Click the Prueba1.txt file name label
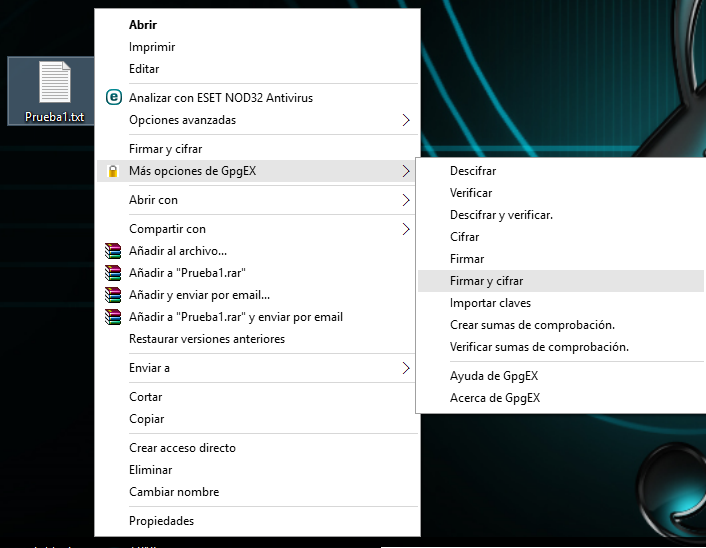 (54, 117)
